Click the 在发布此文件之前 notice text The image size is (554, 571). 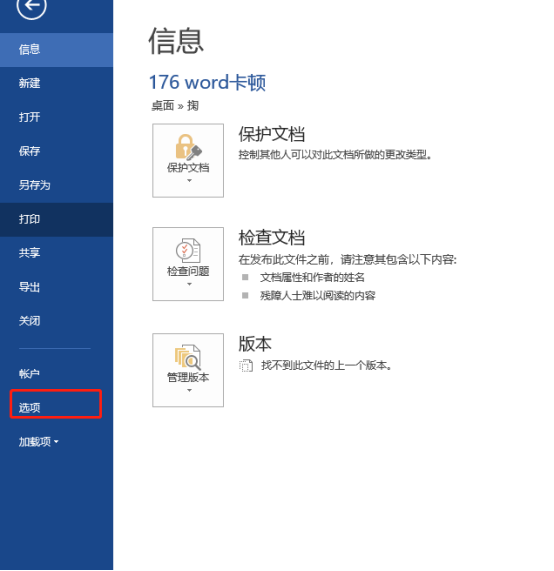[x=347, y=260]
